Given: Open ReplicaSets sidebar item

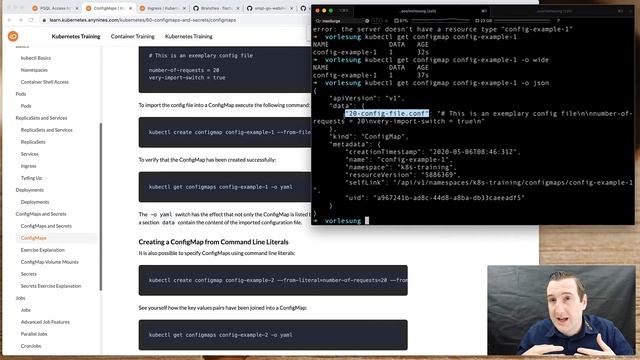Looking at the screenshot, I should (33, 142).
